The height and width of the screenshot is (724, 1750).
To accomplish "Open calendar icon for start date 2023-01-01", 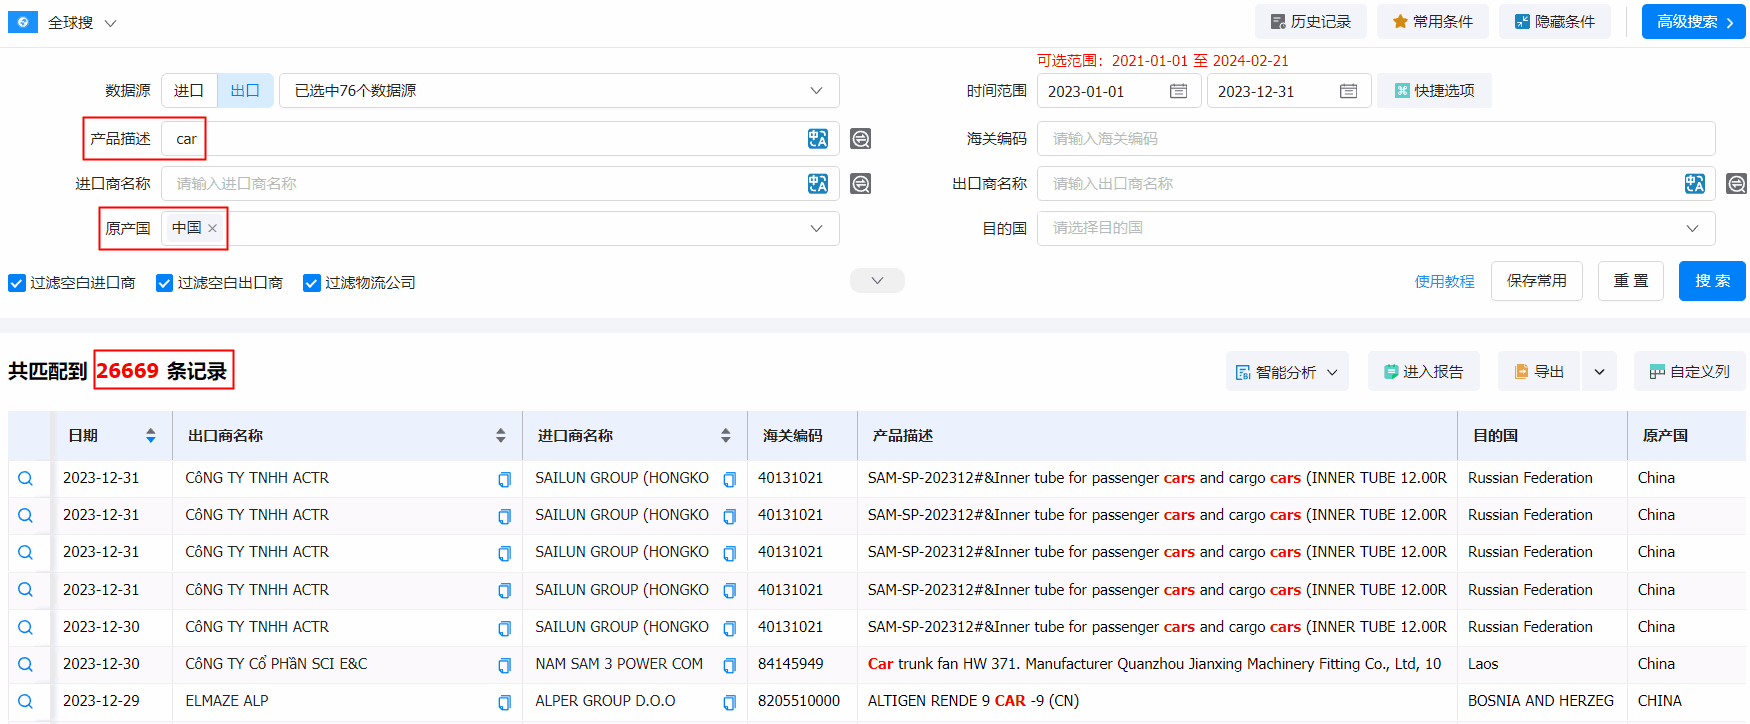I will [x=1178, y=91].
